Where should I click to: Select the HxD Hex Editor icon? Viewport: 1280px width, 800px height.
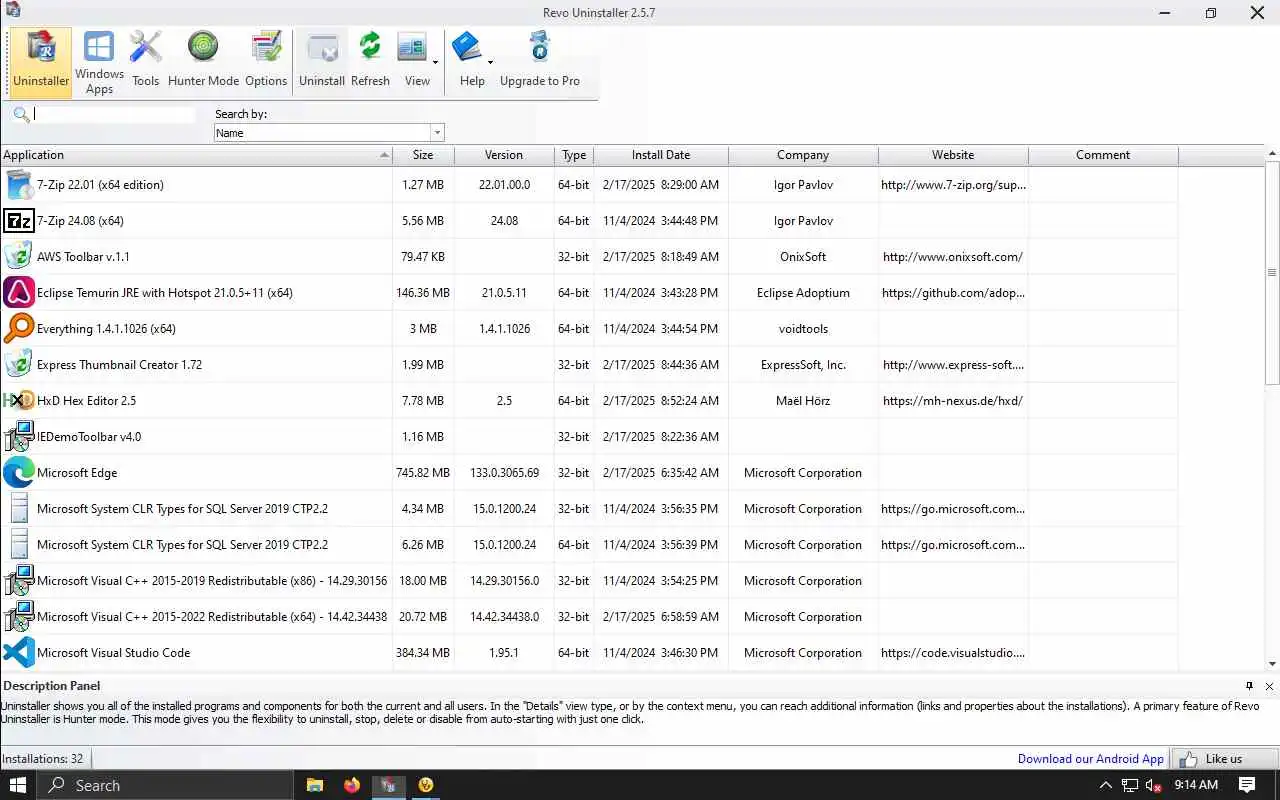pyautogui.click(x=19, y=401)
